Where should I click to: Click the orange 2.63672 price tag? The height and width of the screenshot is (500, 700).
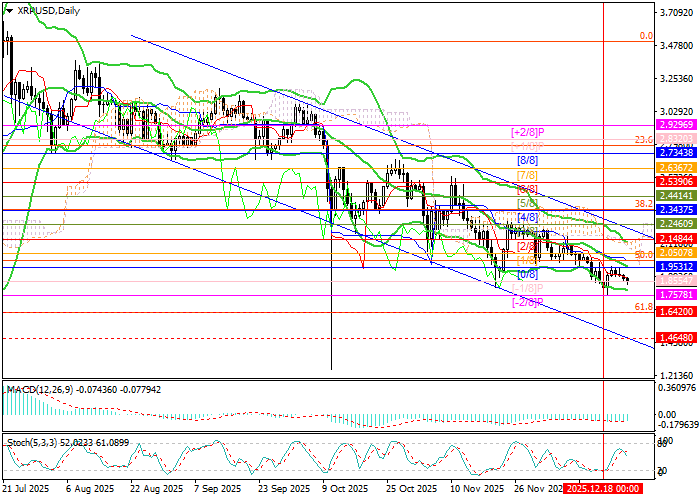[x=676, y=168]
